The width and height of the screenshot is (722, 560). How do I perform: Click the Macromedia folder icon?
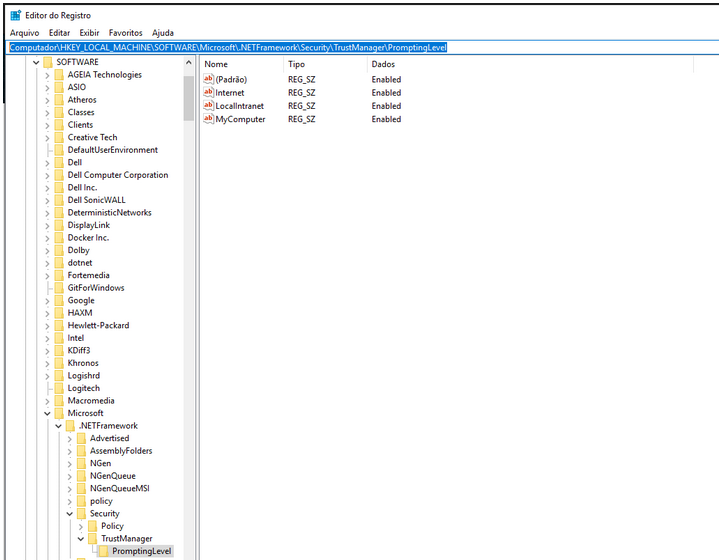[x=59, y=401]
